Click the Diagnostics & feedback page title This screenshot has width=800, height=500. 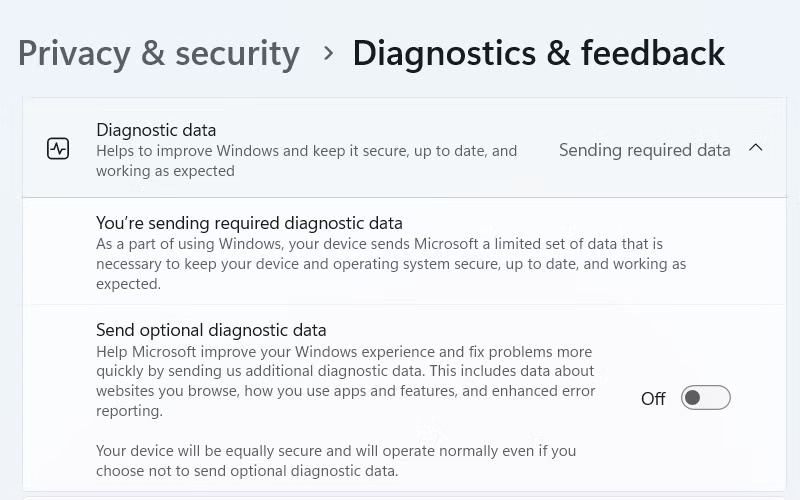pos(538,53)
